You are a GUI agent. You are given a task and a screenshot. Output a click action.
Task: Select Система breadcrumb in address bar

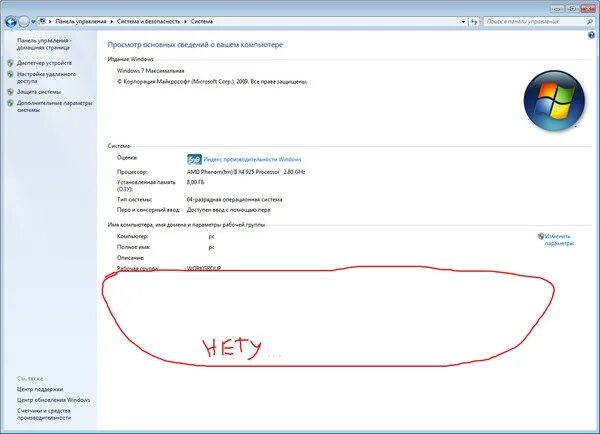tap(202, 21)
